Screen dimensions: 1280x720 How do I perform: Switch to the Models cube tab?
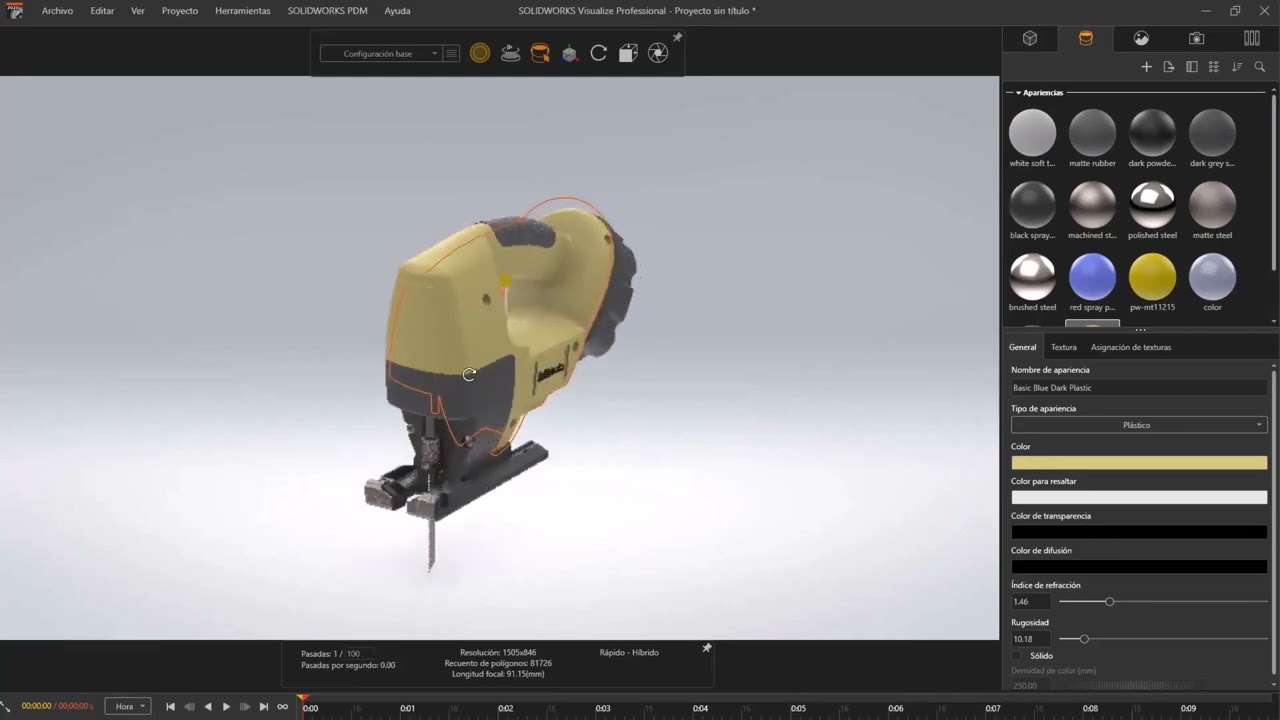click(x=1030, y=38)
